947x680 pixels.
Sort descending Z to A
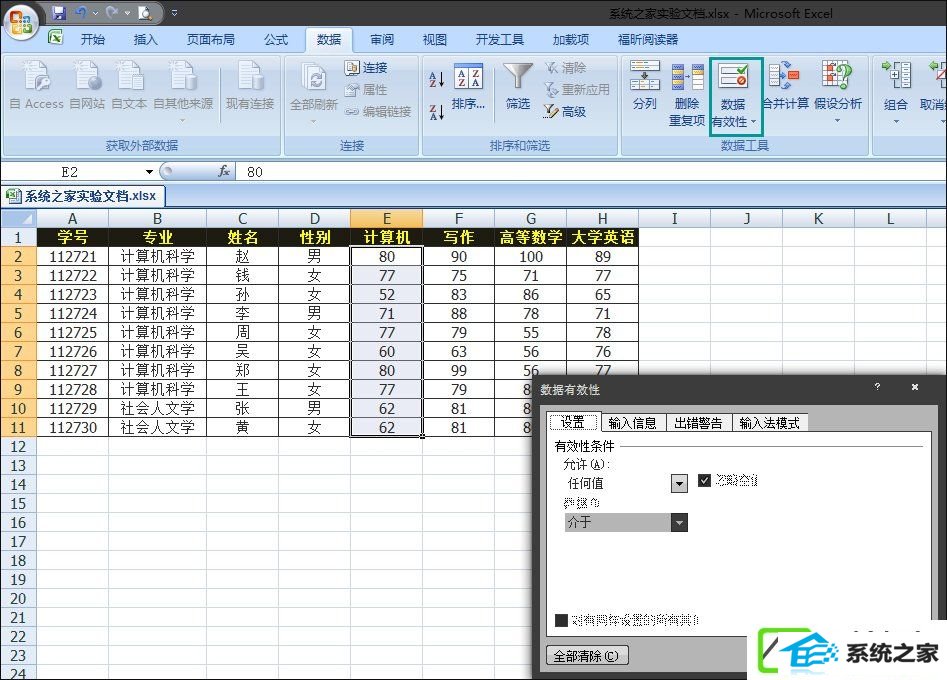[436, 112]
